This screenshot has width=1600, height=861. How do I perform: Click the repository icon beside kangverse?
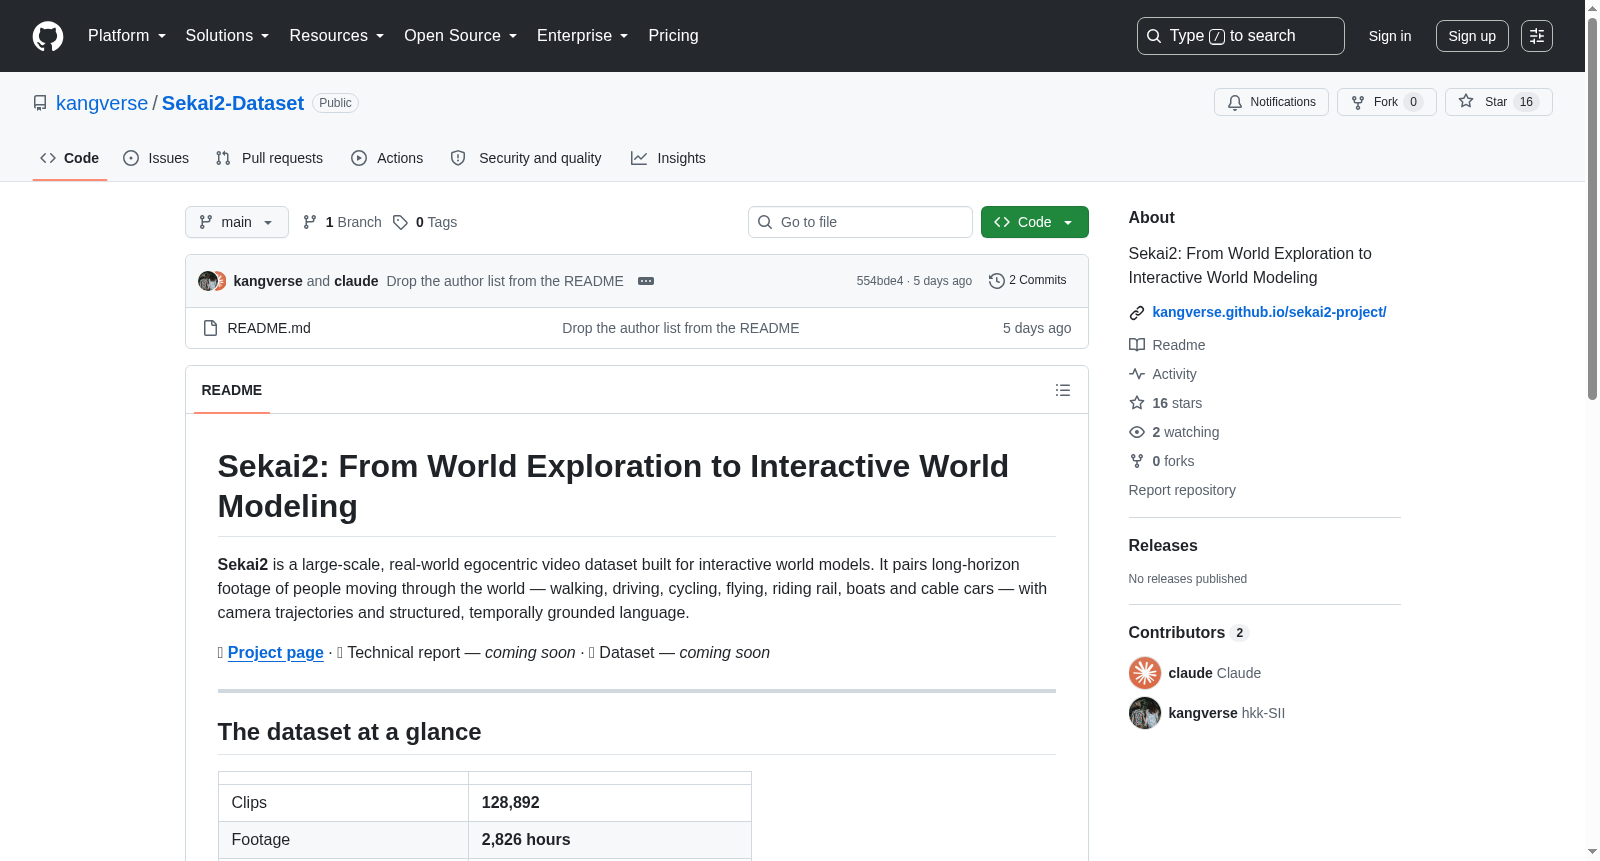click(x=40, y=103)
